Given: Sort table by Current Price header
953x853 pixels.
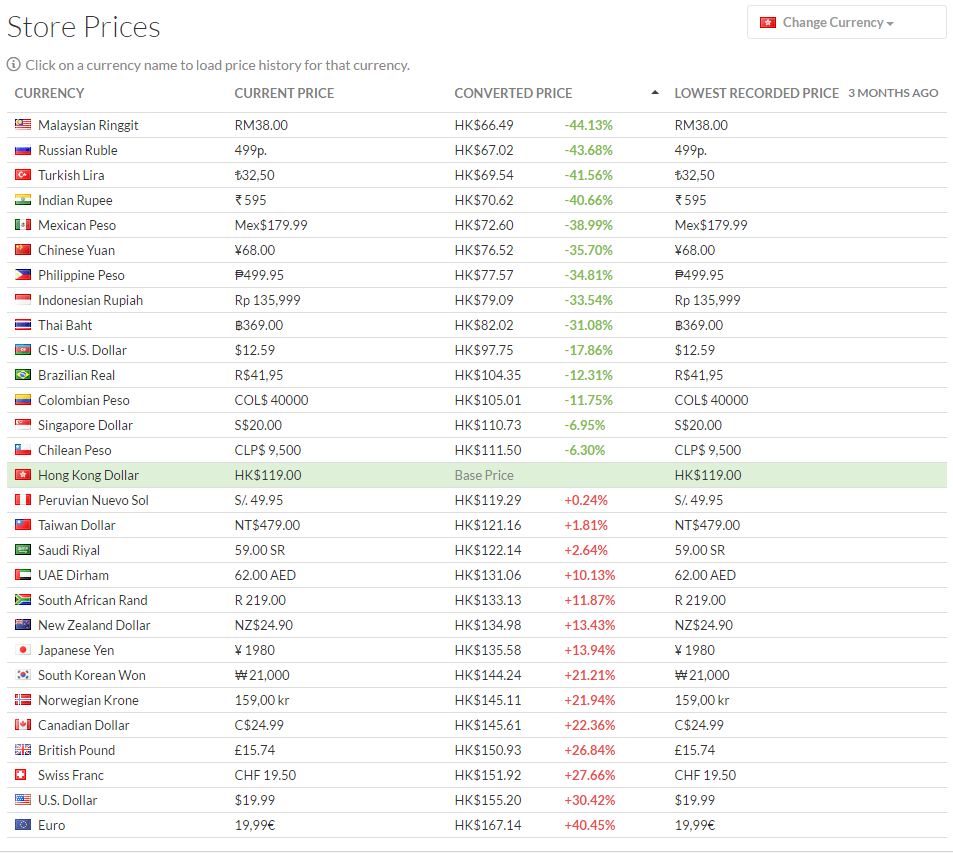Looking at the screenshot, I should click(x=284, y=93).
